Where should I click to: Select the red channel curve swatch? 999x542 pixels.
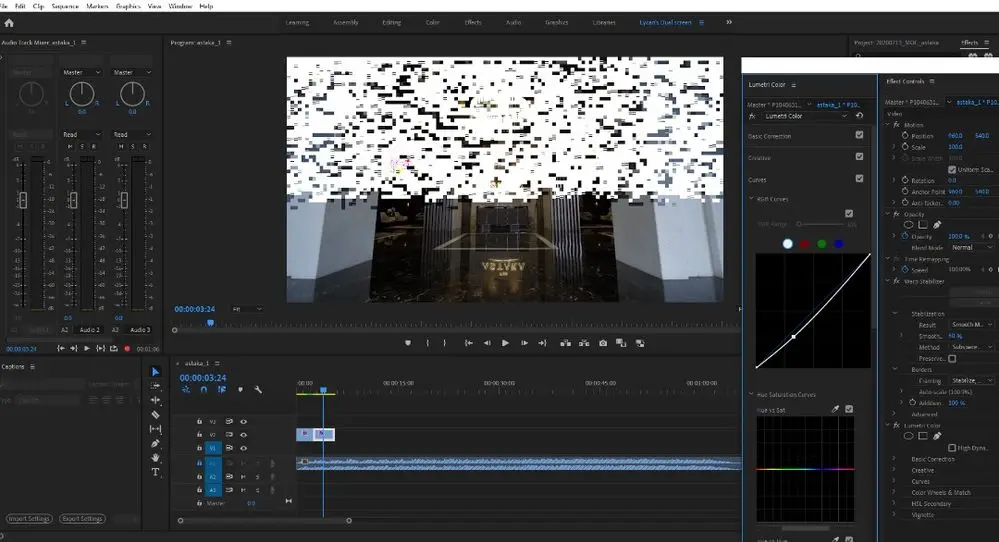coord(804,243)
